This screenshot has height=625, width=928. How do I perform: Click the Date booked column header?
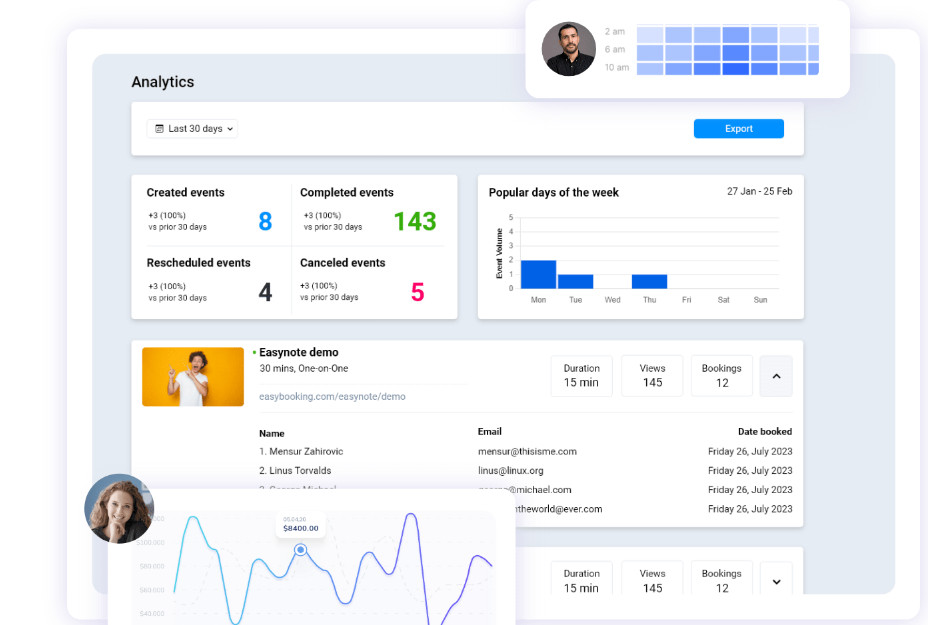pyautogui.click(x=765, y=431)
